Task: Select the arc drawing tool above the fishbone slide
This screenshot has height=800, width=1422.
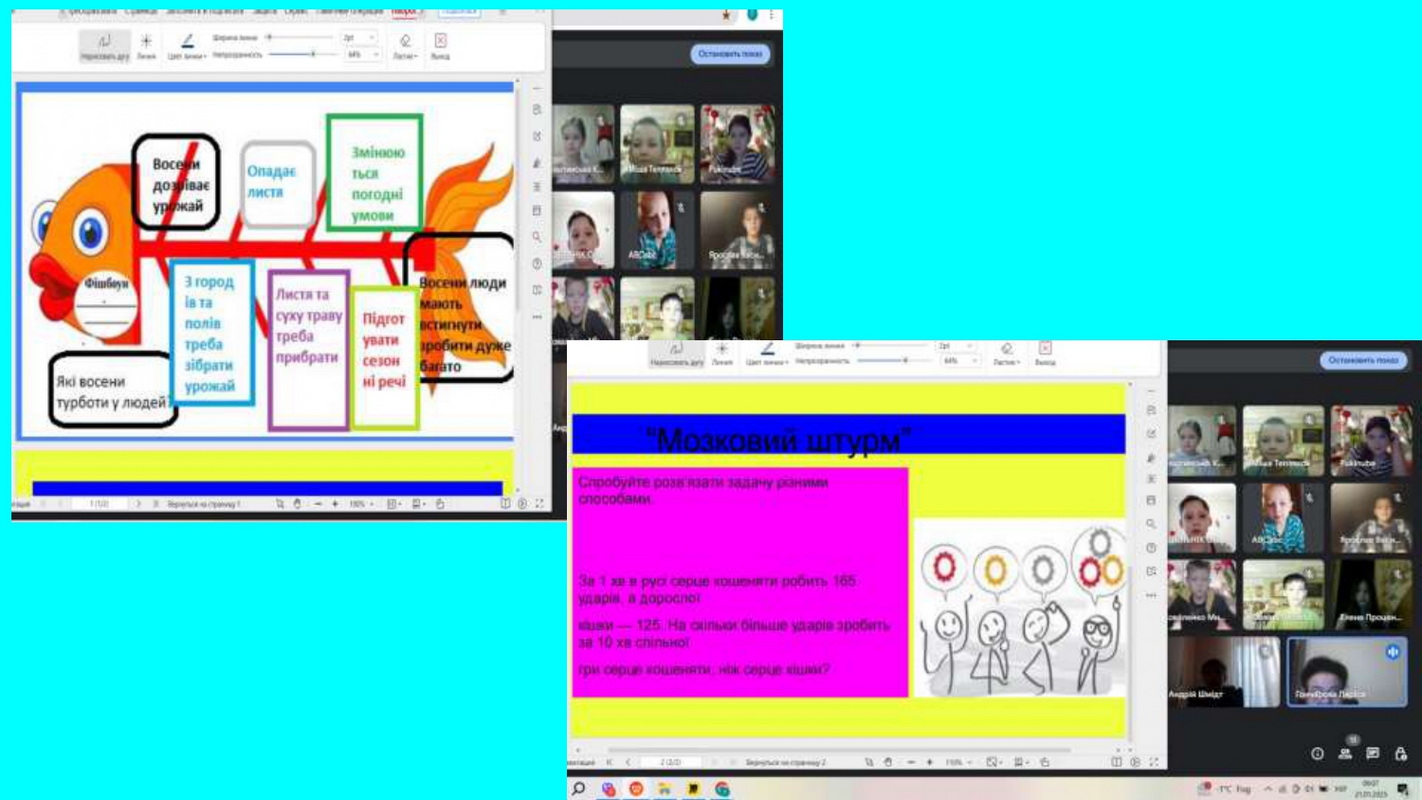Action: [x=105, y=46]
